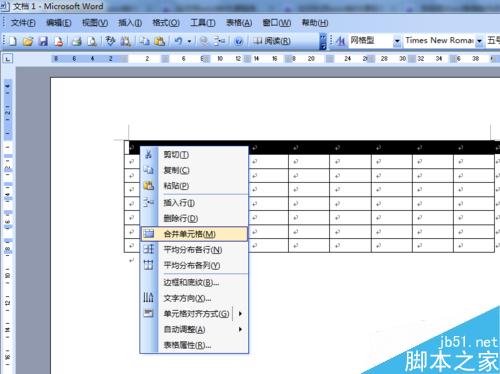
Task: Open toolbar options handle beside Reading button
Action: 323,41
